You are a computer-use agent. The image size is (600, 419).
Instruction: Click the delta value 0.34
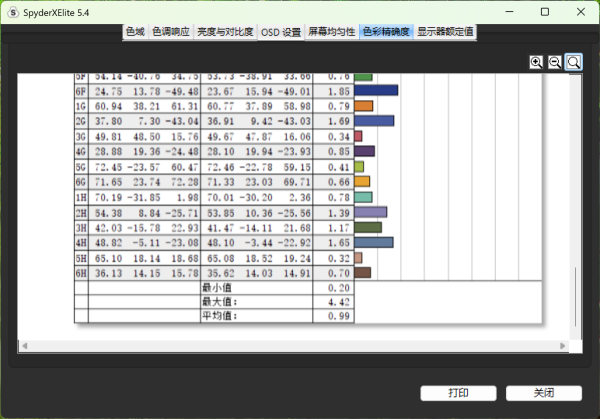339,137
